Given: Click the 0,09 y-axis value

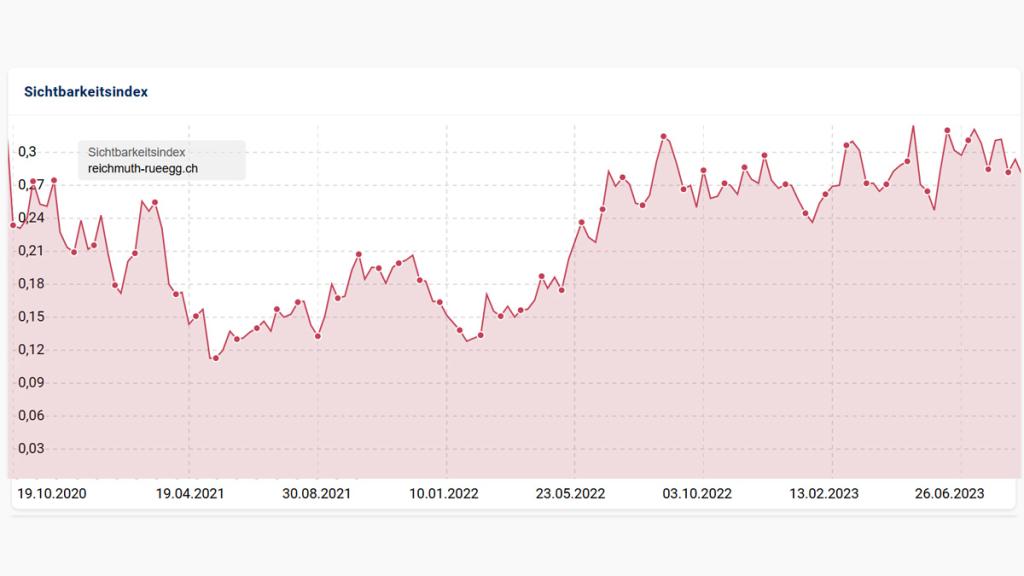Looking at the screenshot, I should (30, 383).
